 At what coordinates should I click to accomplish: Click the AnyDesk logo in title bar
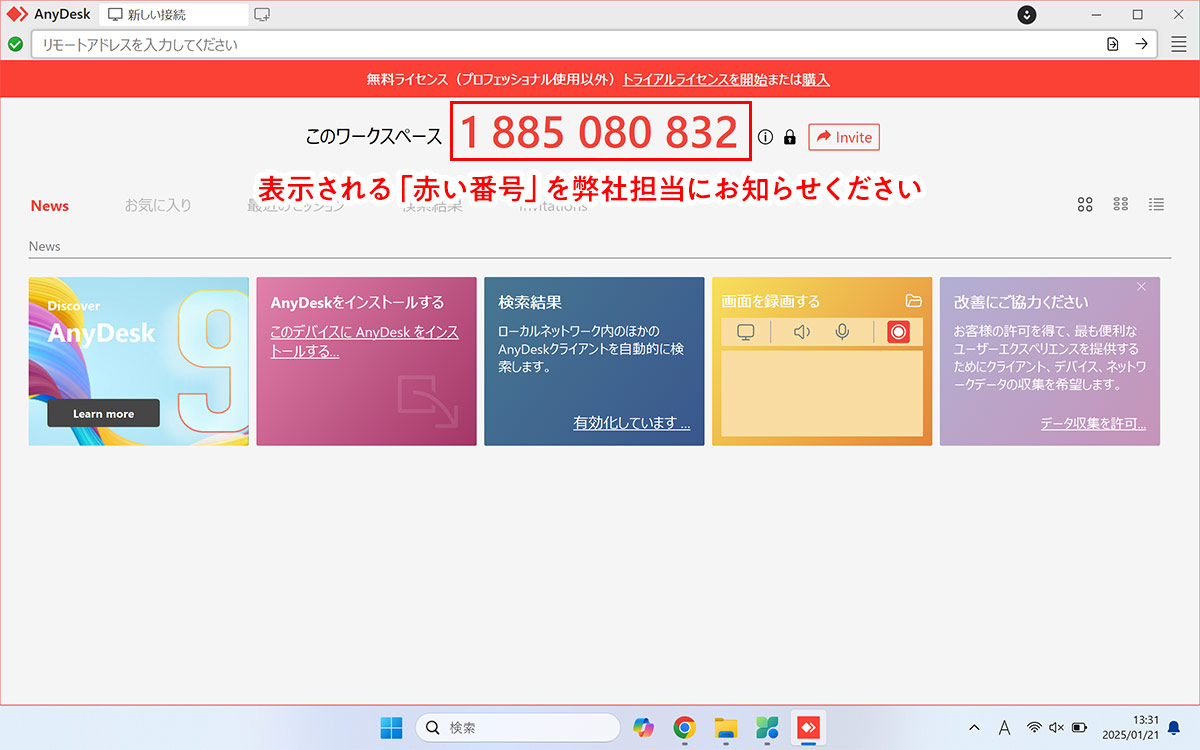[x=16, y=15]
